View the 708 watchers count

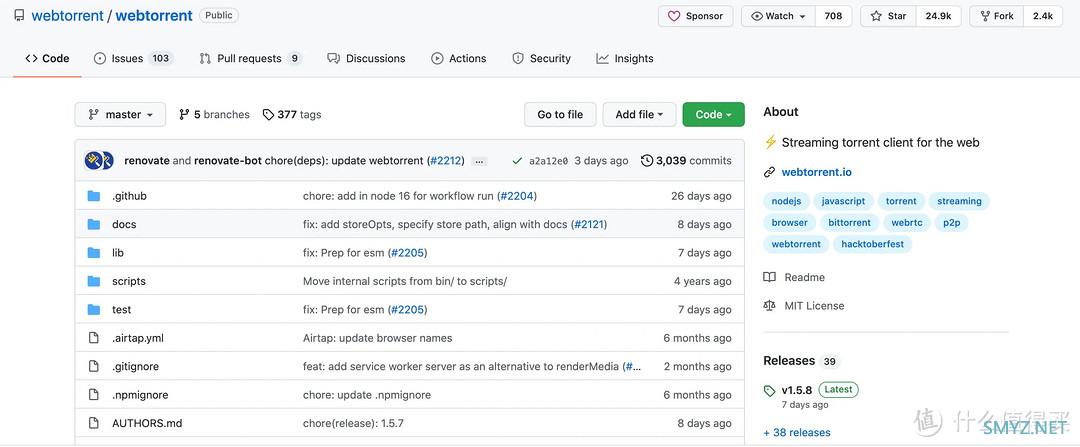coord(833,16)
